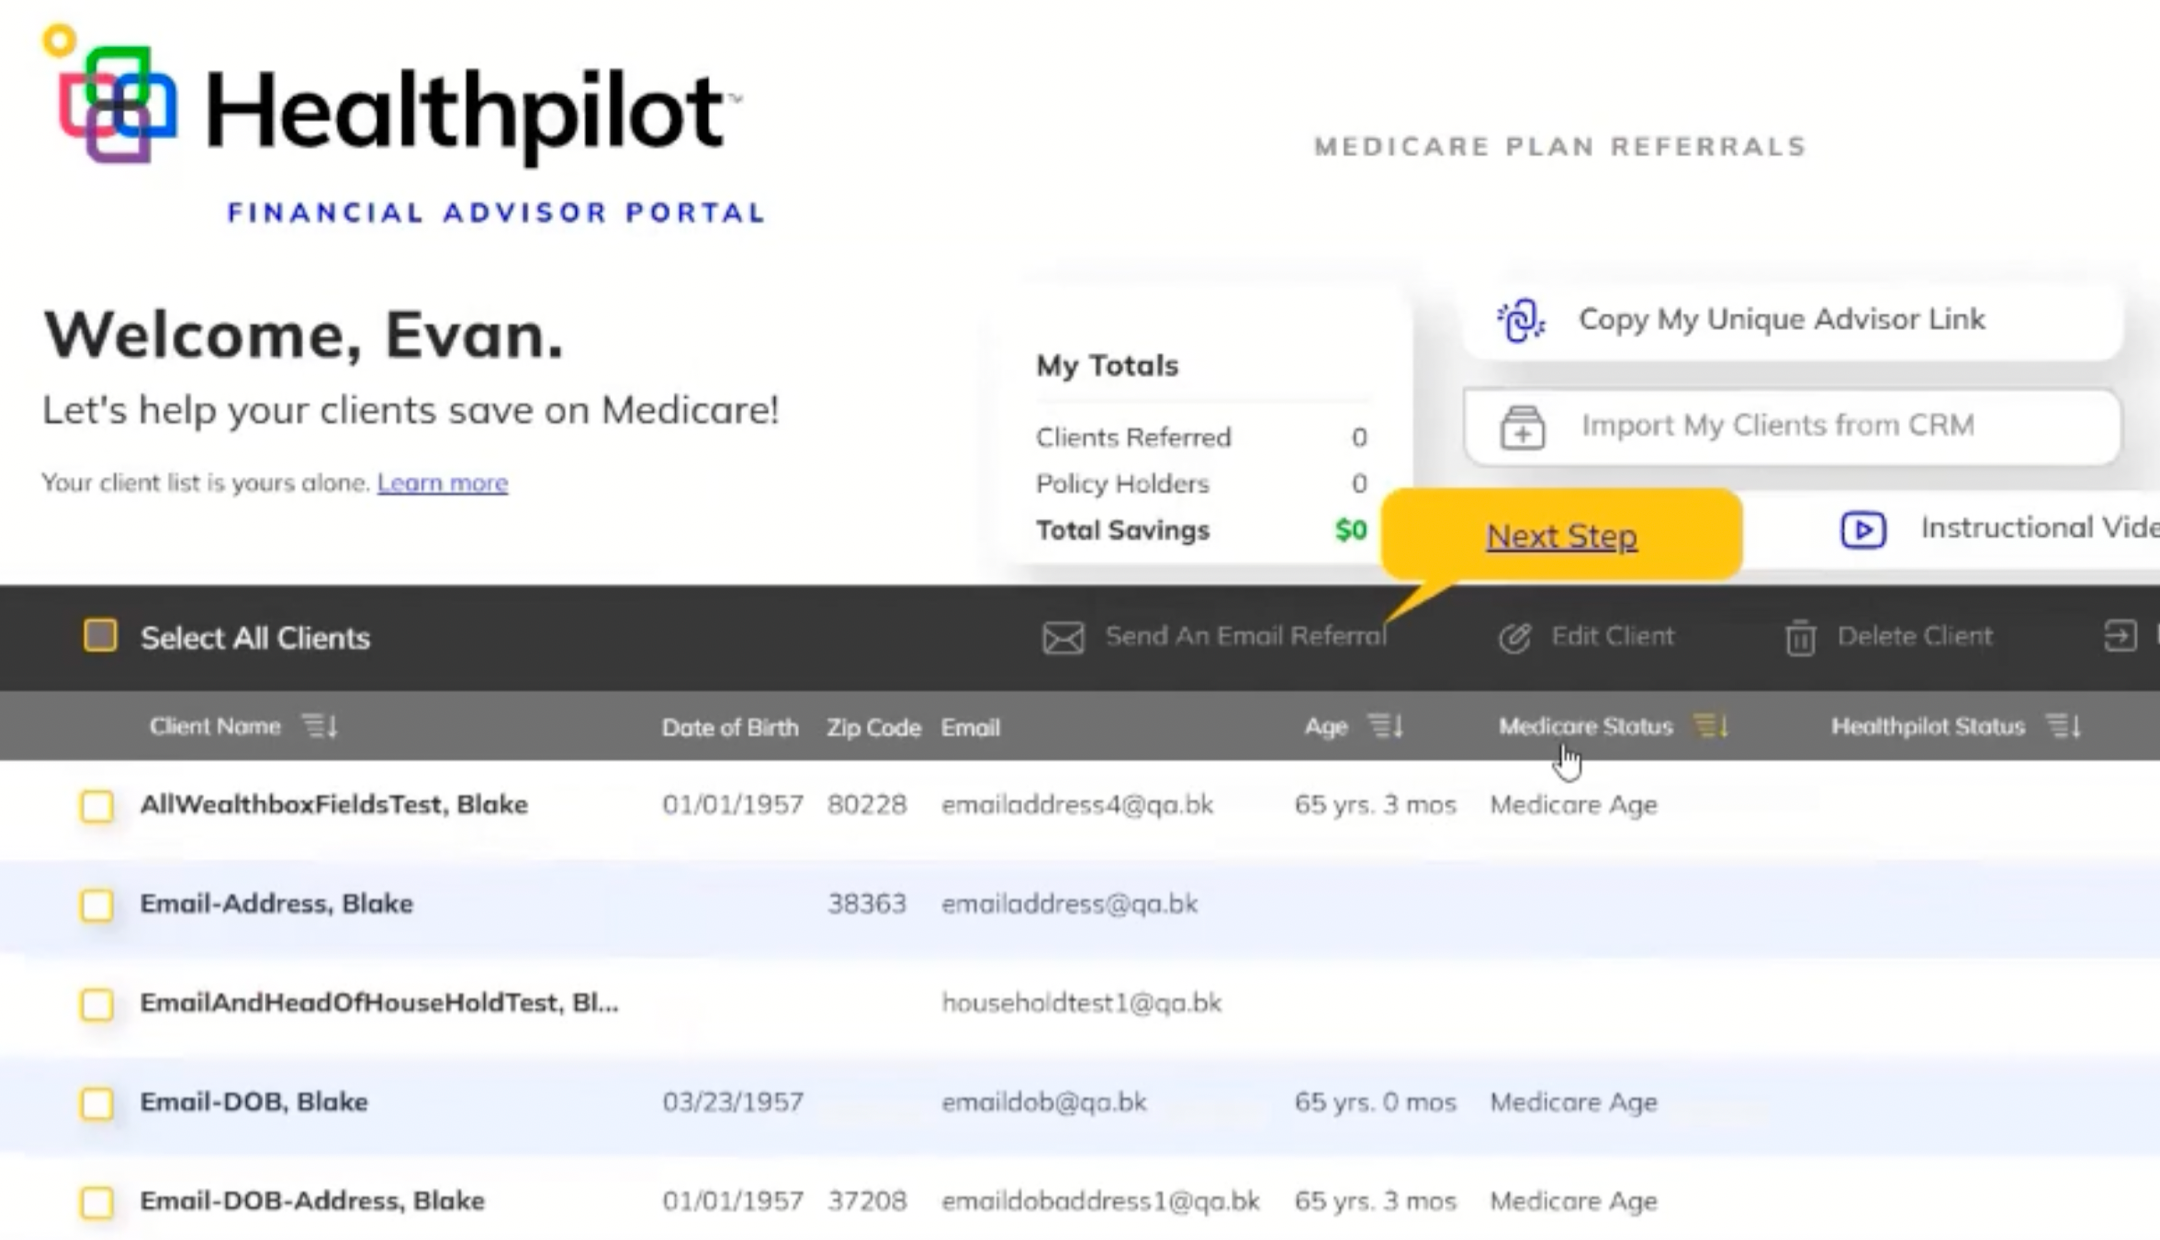Image resolution: width=2160 pixels, height=1240 pixels.
Task: Click the chain-link icon for advisor link
Action: pyautogui.click(x=1520, y=320)
